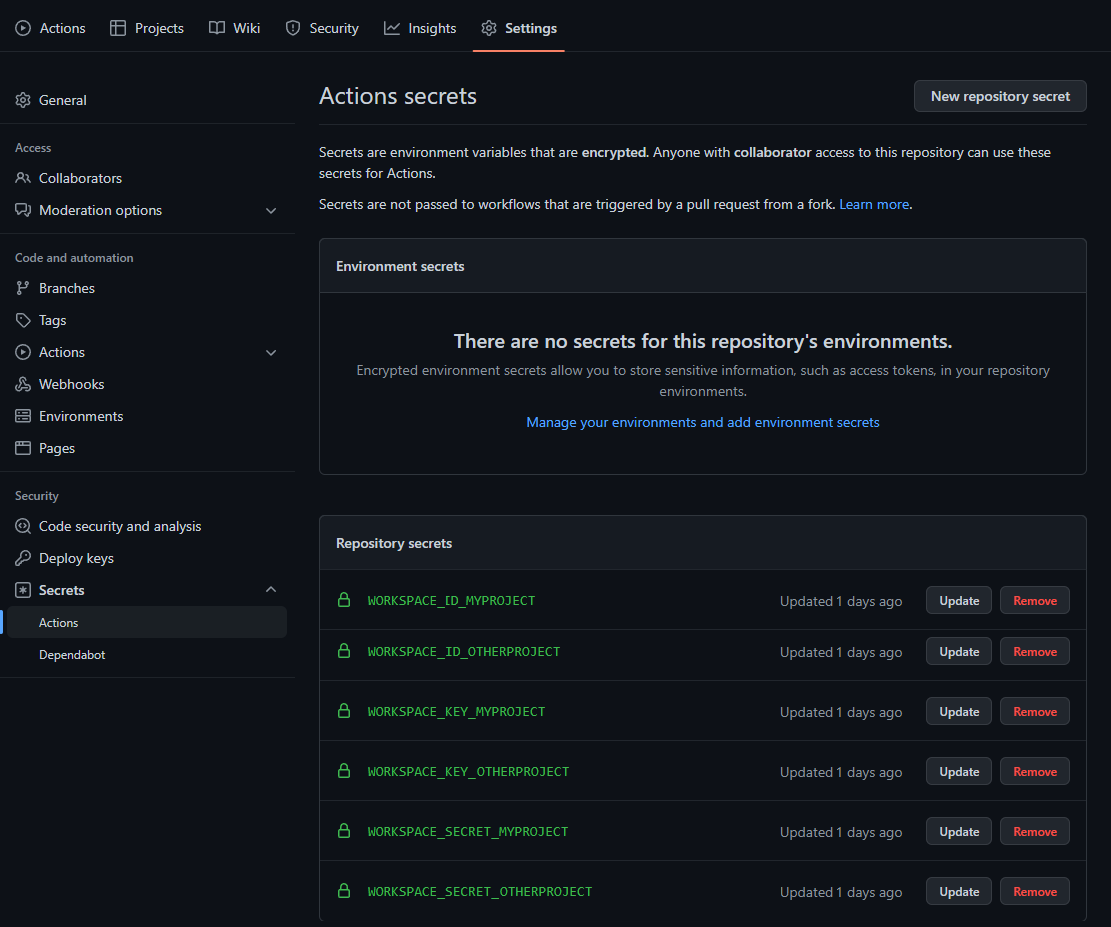Expand the Actions sidebar submenu chevron

[271, 352]
